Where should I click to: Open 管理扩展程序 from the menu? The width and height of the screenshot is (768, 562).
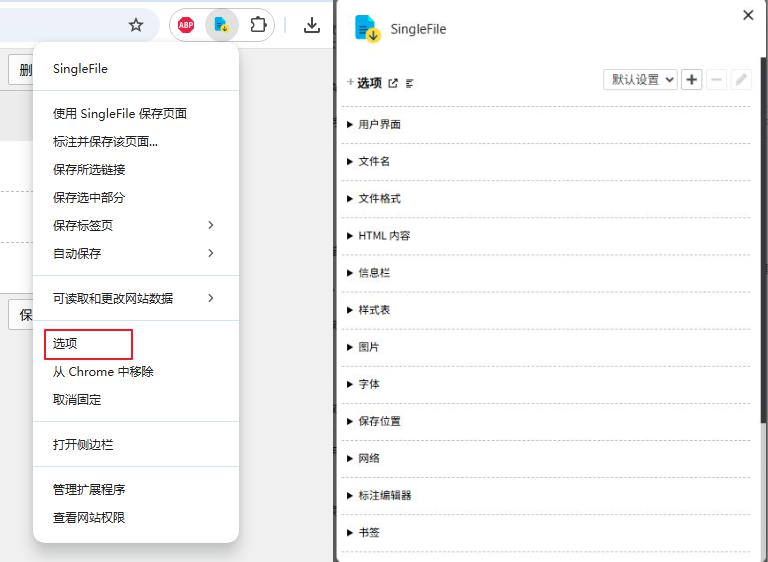136,489
